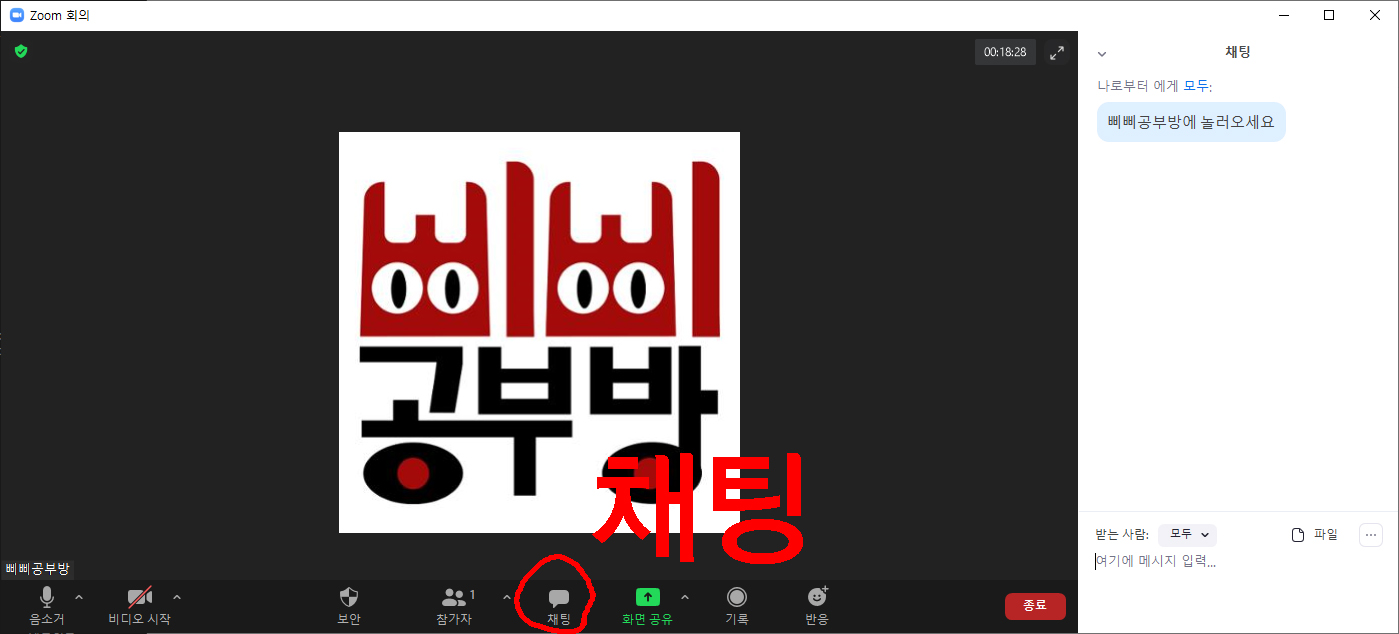Viewport: 1399px width, 634px height.
Task: Open the 반응 reactions smiley icon
Action: [817, 597]
